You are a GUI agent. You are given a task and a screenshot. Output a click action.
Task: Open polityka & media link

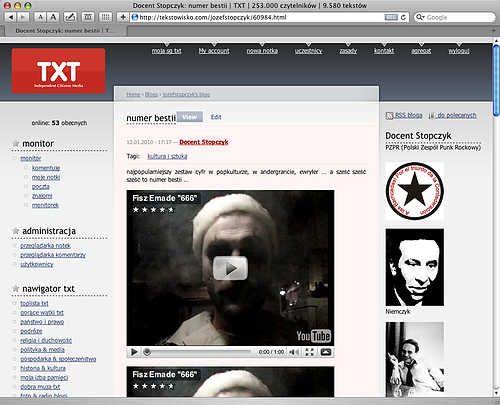(42, 350)
